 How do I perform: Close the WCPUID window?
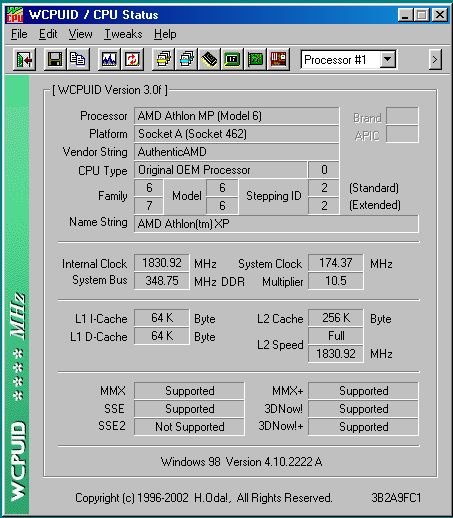coord(439,15)
